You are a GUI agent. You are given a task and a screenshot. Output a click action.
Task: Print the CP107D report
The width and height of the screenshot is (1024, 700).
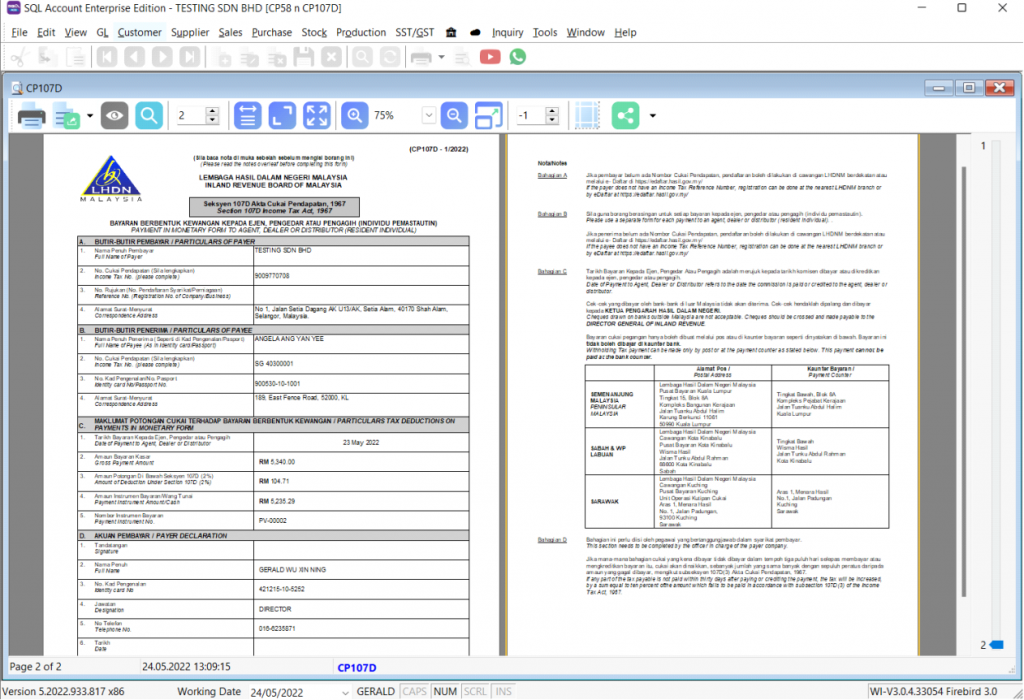pyautogui.click(x=31, y=116)
